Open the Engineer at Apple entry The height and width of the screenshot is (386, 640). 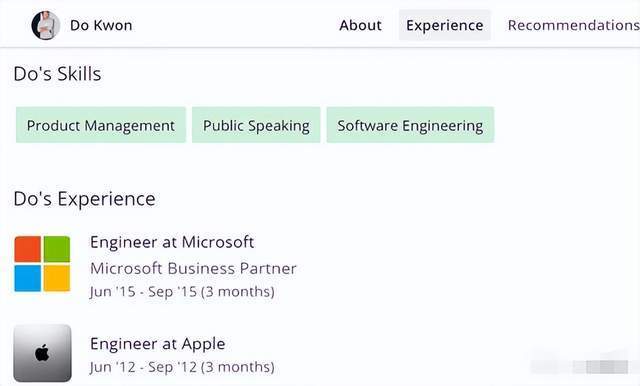click(x=158, y=344)
